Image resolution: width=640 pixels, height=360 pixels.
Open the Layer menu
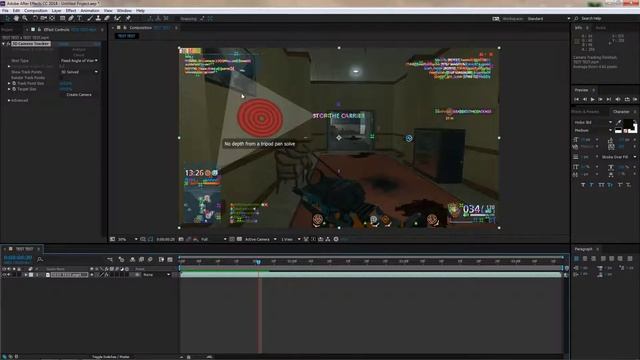56,11
